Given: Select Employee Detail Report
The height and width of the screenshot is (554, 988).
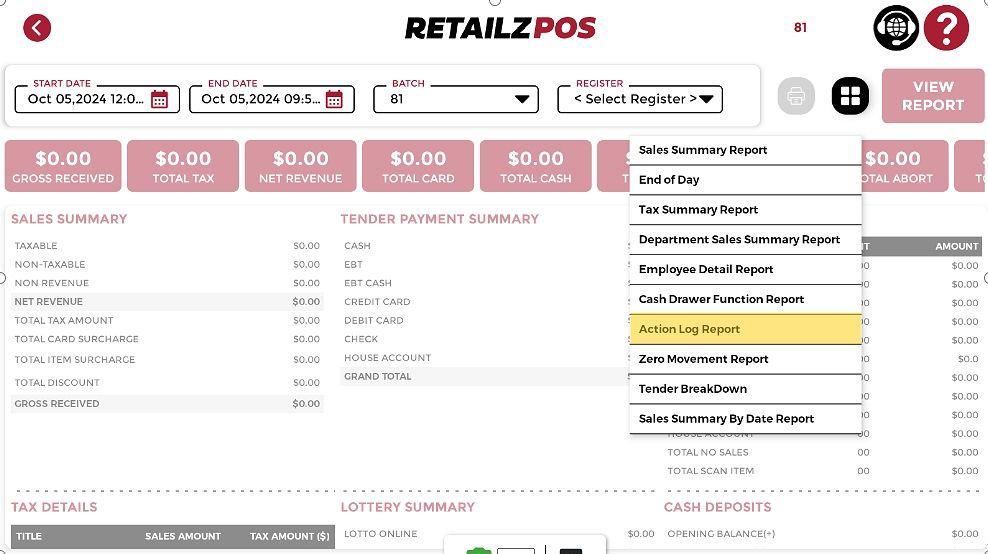Looking at the screenshot, I should point(745,269).
